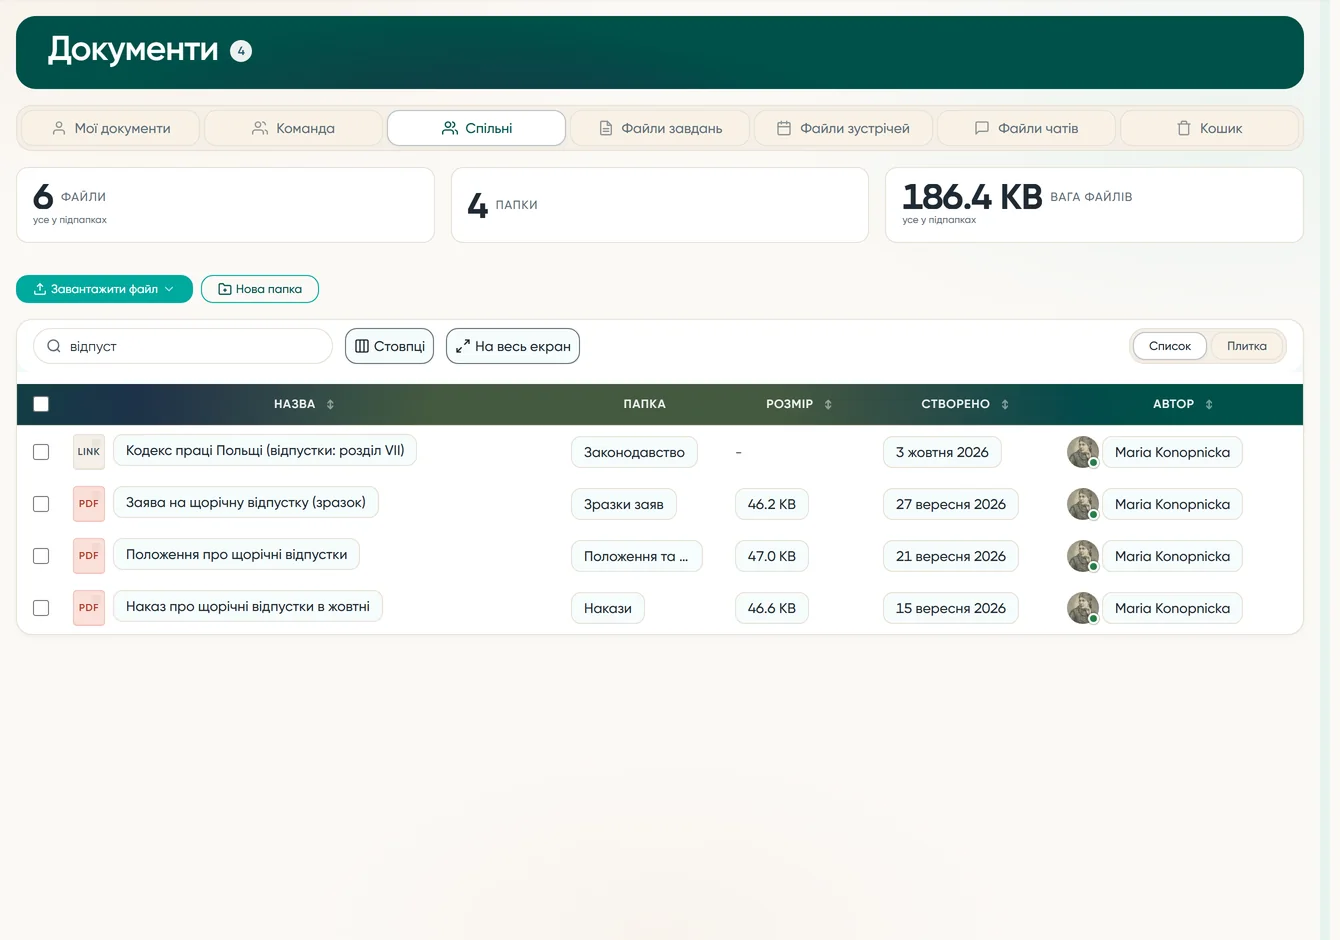This screenshot has height=940, width=1340.
Task: Click Maria Konopnicka avatar in the 15 вересня row
Action: (1083, 608)
